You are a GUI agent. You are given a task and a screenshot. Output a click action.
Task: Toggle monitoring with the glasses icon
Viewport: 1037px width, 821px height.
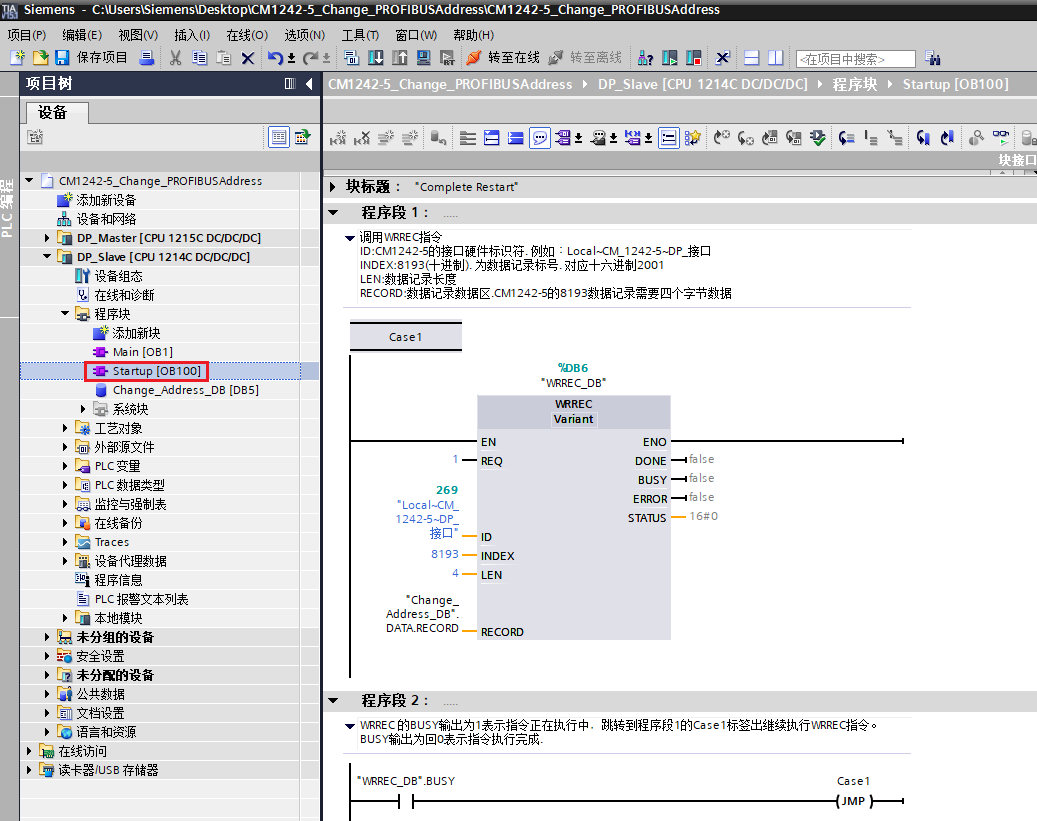click(1001, 138)
